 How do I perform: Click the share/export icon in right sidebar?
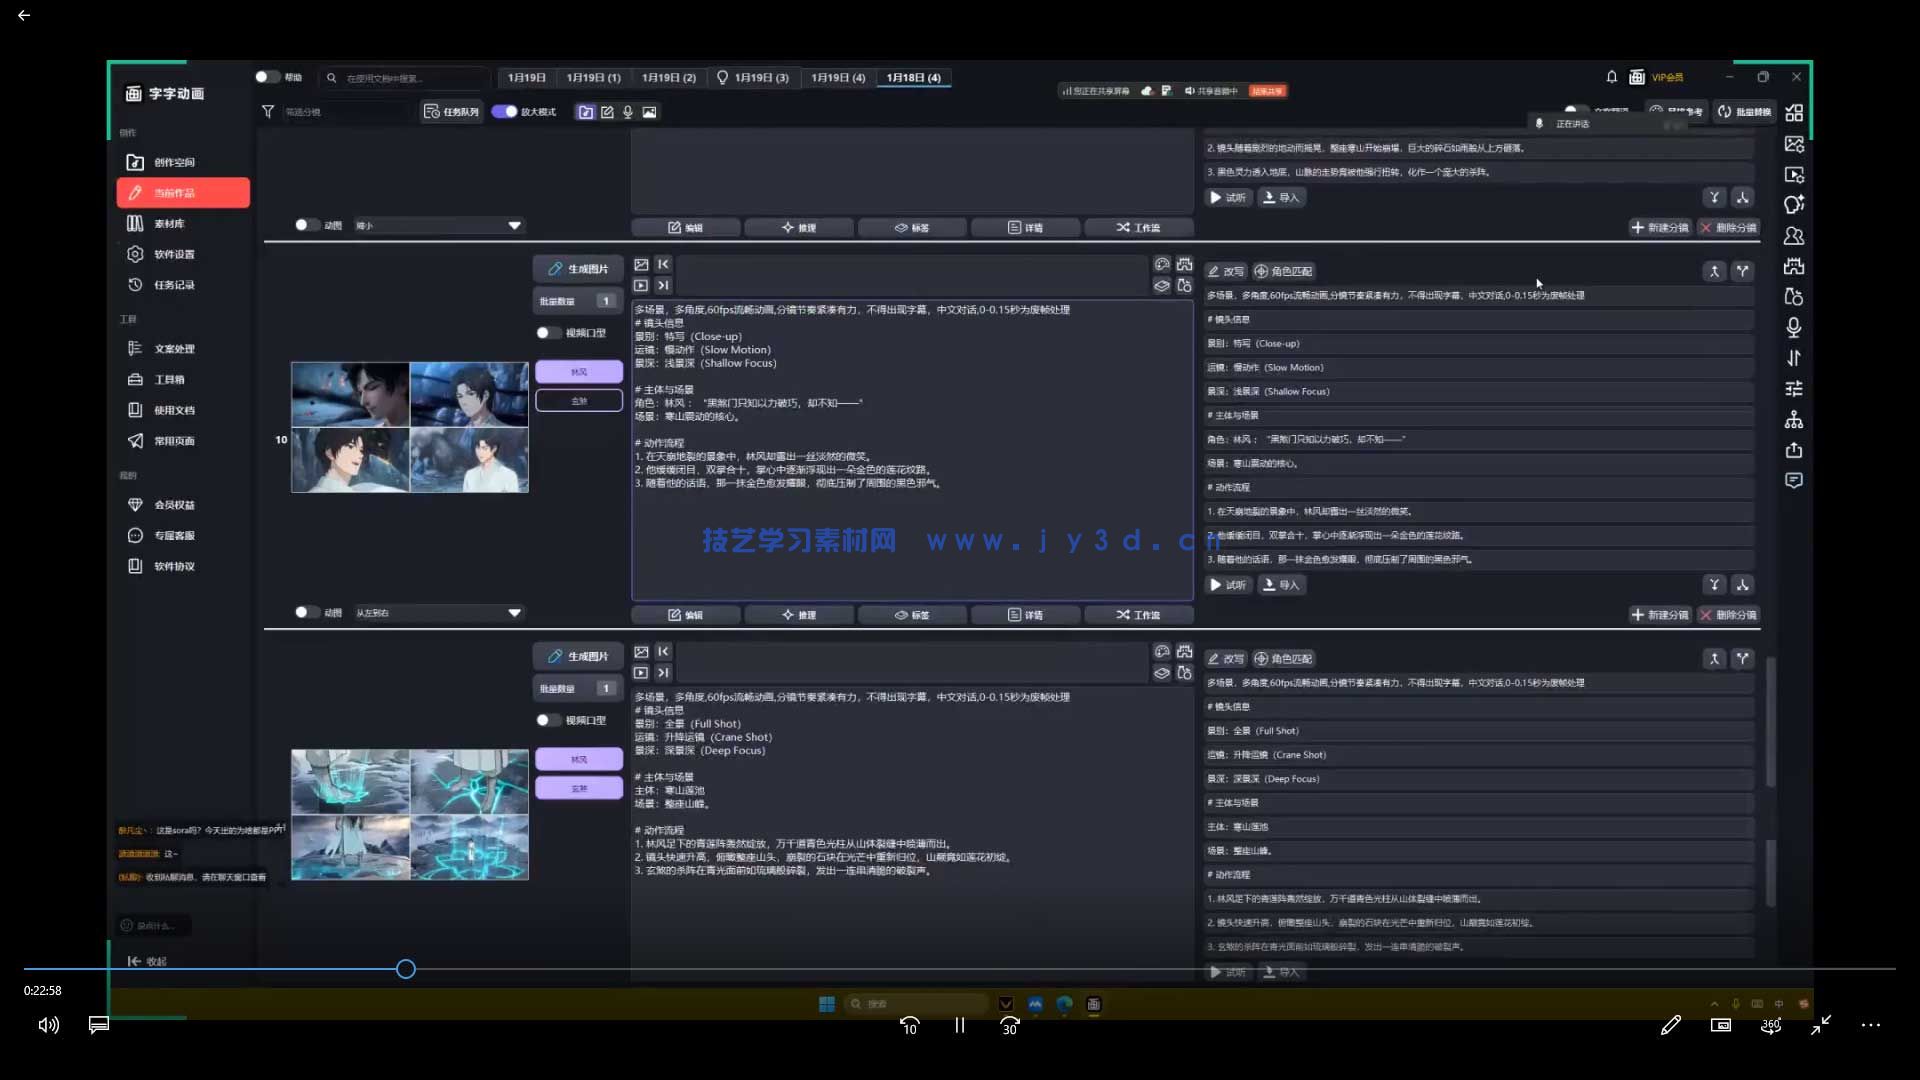[1793, 450]
